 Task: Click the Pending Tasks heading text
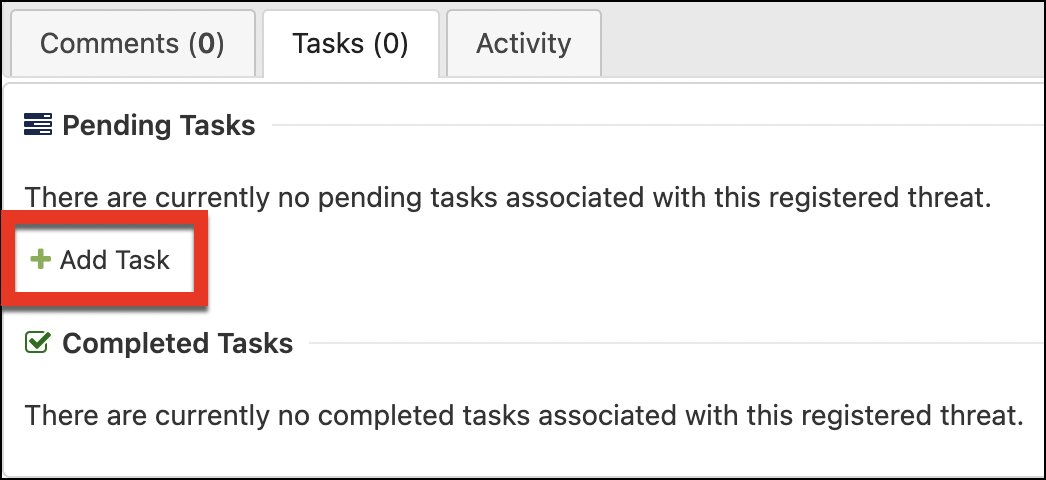[x=159, y=125]
